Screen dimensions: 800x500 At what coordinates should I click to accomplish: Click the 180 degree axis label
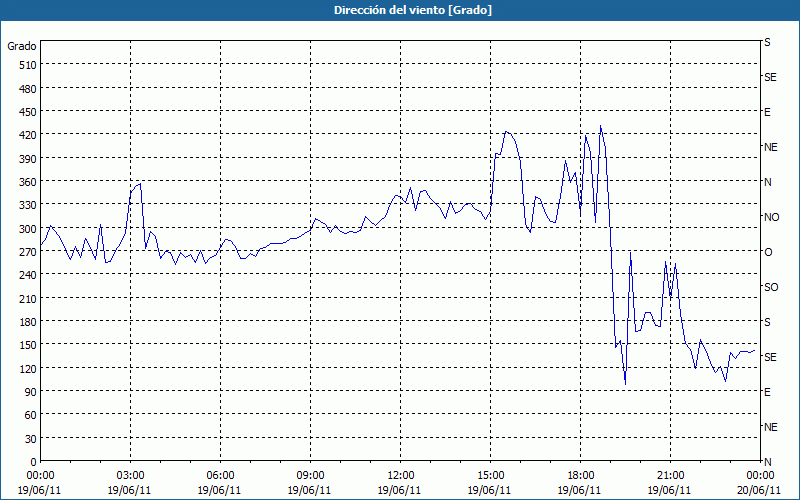[28, 322]
